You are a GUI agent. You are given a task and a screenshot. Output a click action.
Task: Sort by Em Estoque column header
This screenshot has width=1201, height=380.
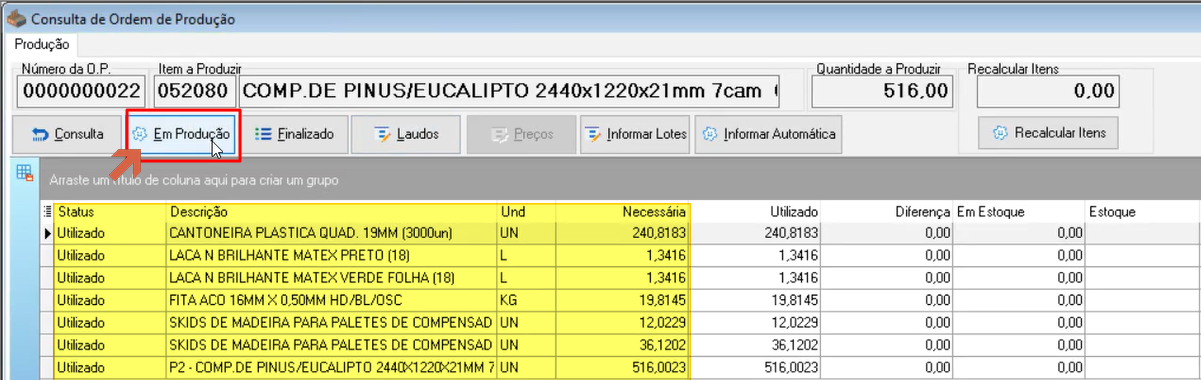(1020, 212)
